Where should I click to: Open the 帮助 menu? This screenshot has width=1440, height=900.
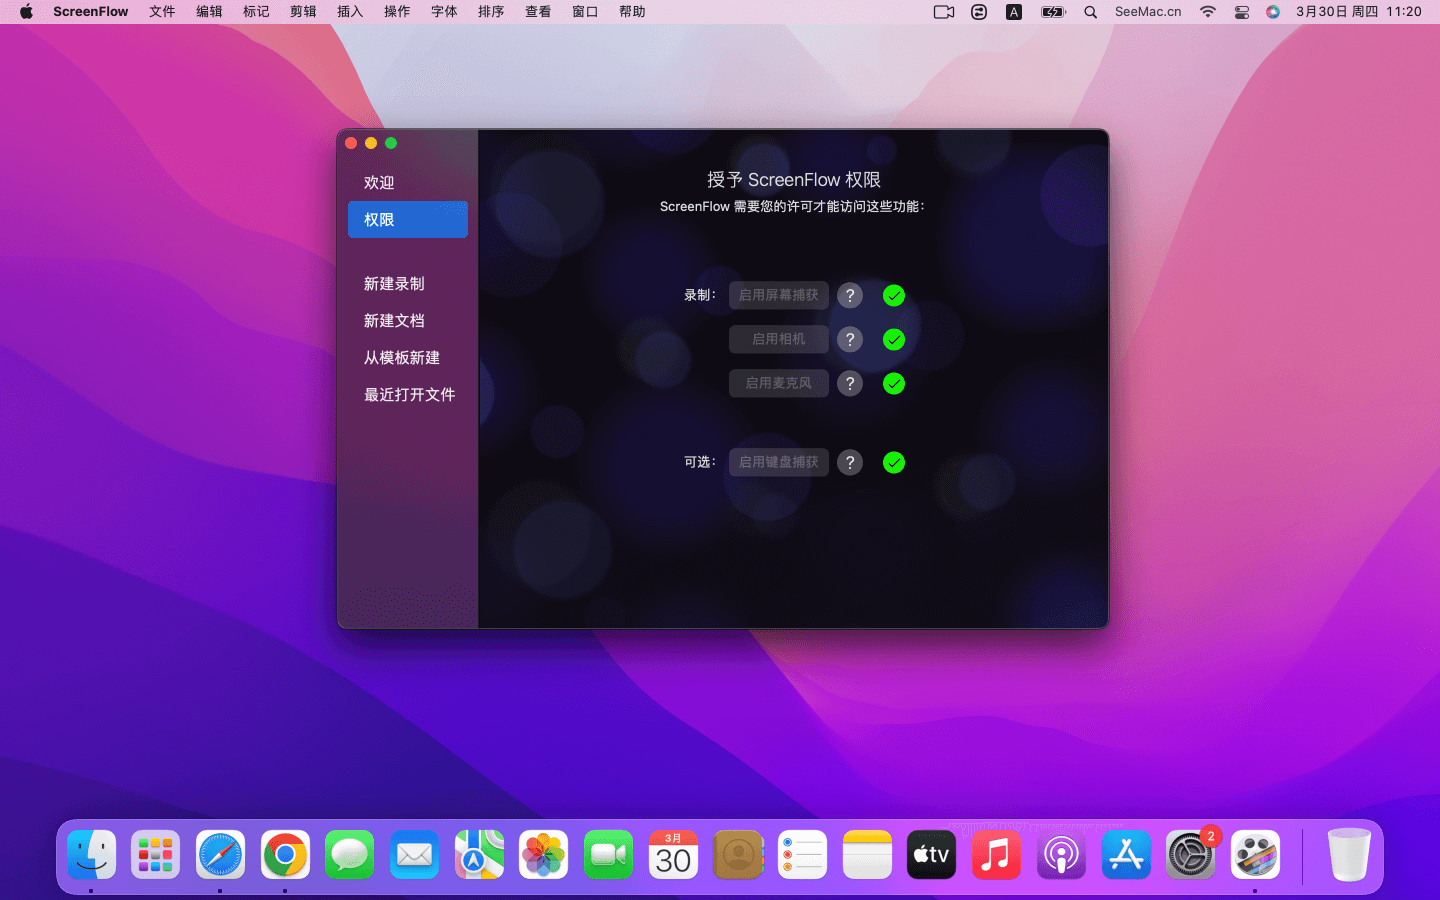click(632, 12)
